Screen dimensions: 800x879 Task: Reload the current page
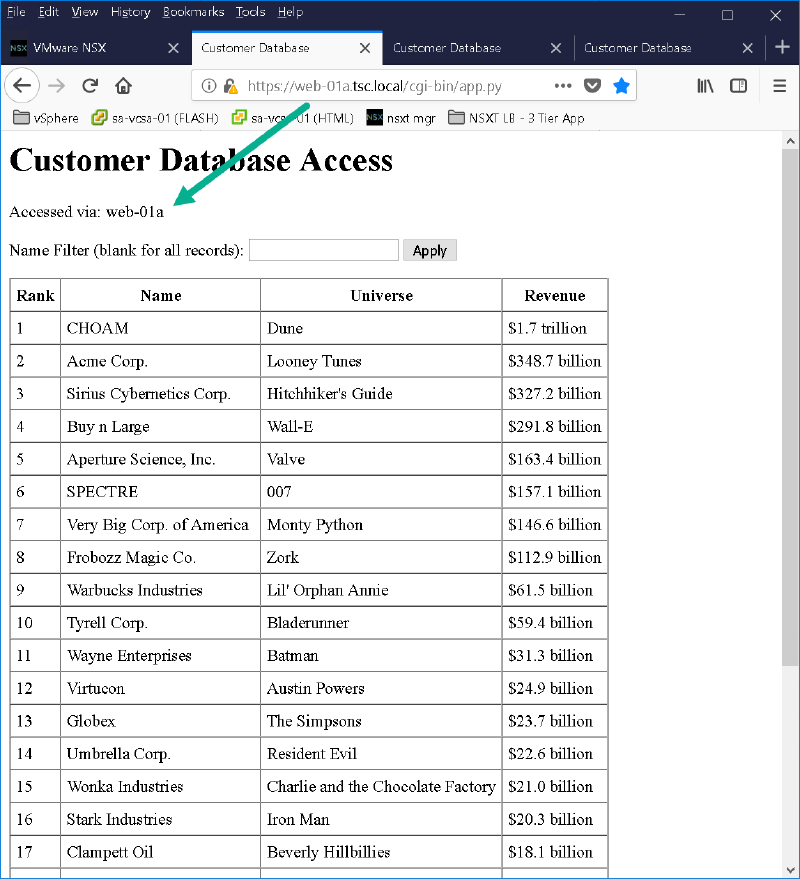point(89,86)
